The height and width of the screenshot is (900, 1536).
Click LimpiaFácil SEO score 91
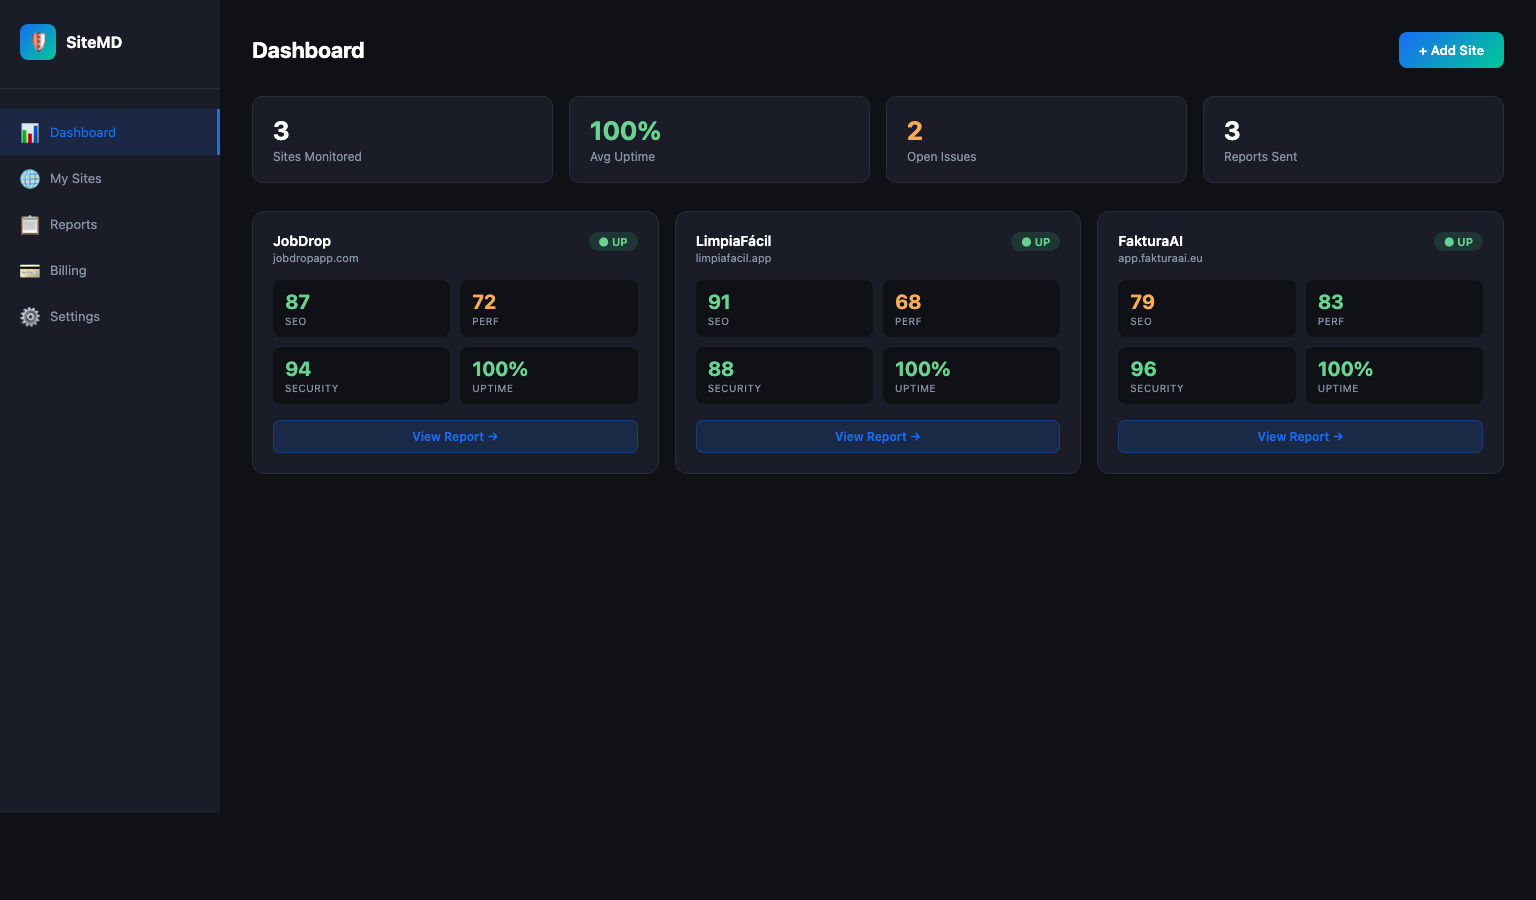click(784, 308)
